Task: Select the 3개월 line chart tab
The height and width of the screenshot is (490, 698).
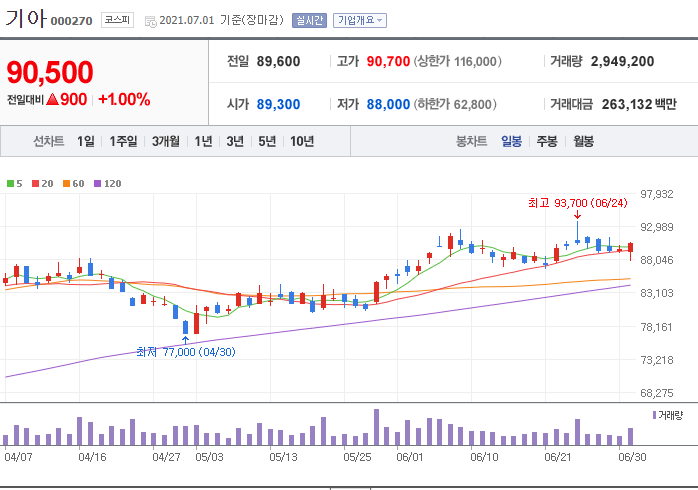Action: tap(166, 142)
